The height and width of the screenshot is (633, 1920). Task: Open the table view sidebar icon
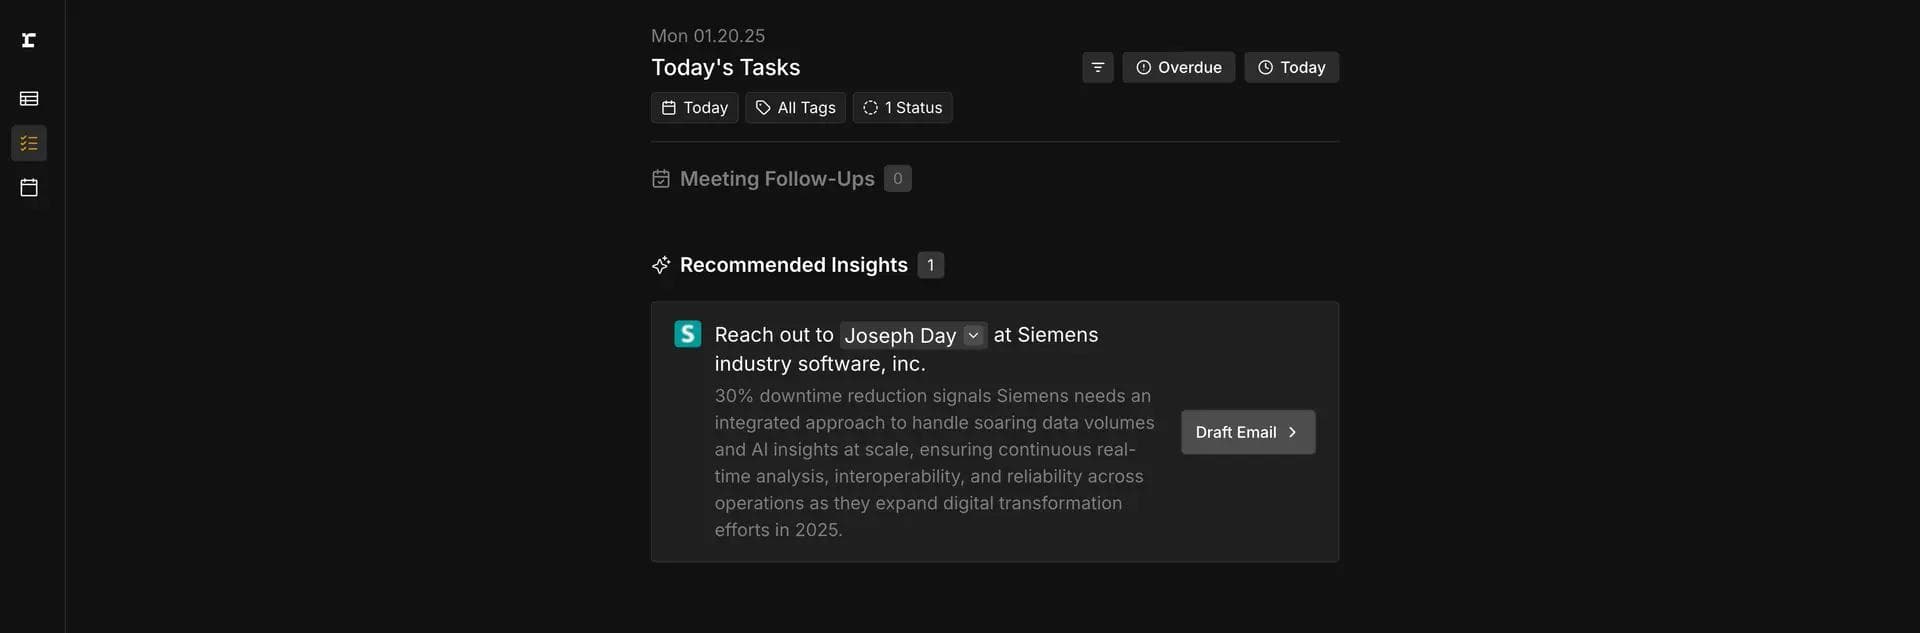[x=29, y=98]
